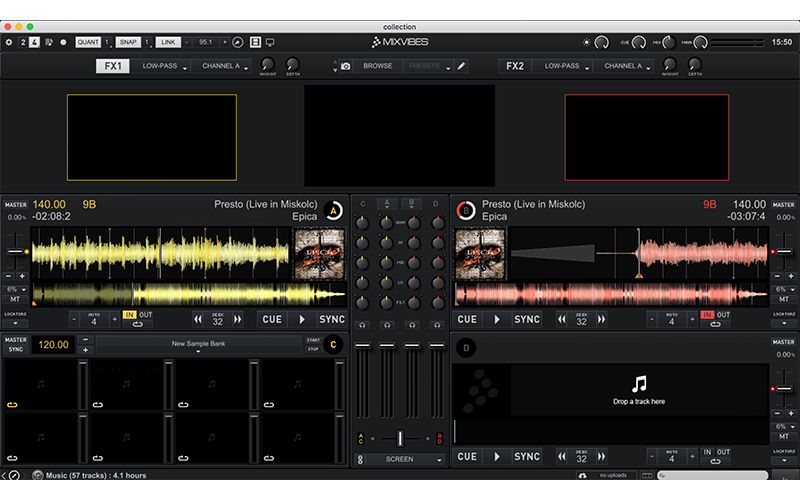
Task: Click the camera snapshot icon beside BROWSE
Action: 345,66
